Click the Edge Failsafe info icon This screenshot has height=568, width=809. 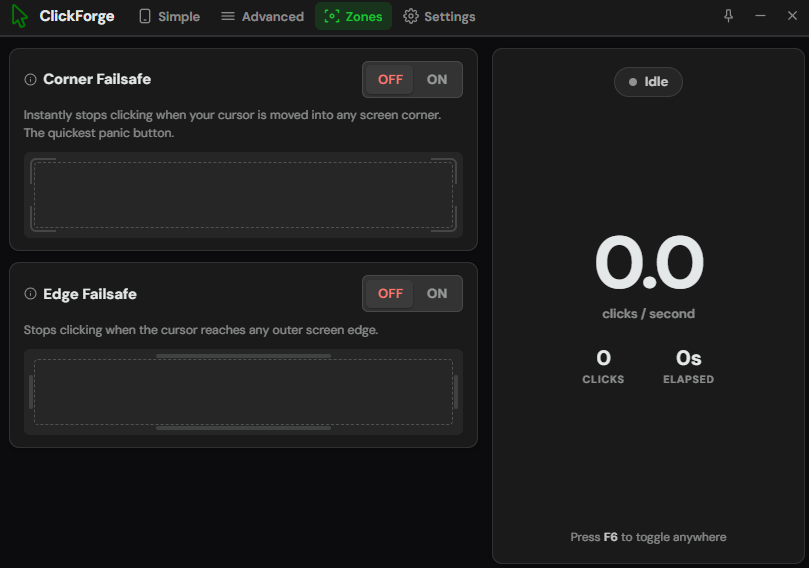[30, 294]
